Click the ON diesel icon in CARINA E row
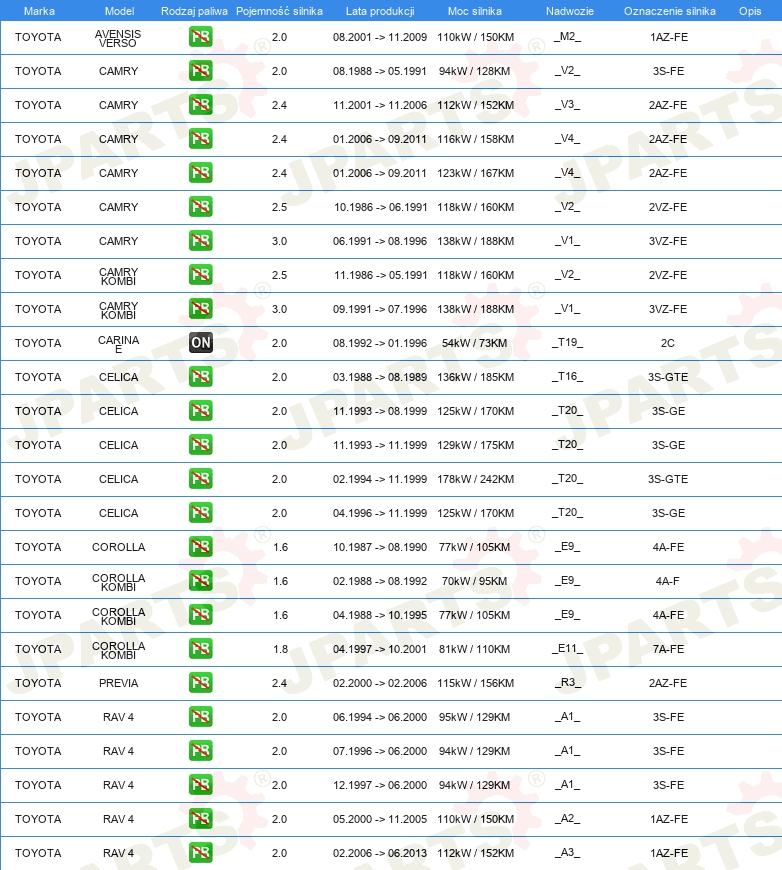This screenshot has height=870, width=782. [x=200, y=343]
